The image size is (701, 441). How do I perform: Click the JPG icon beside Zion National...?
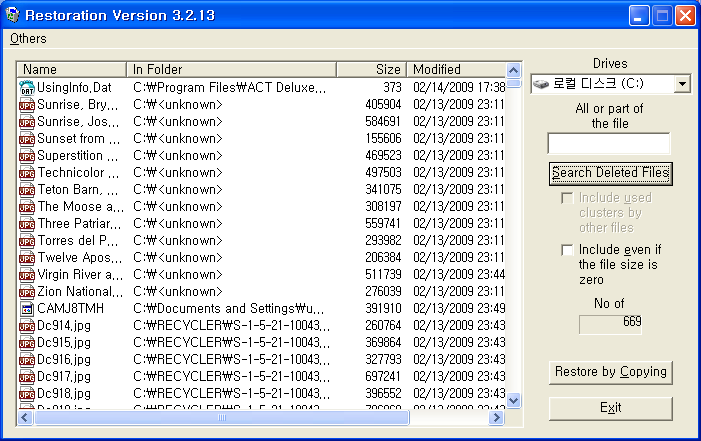point(27,292)
